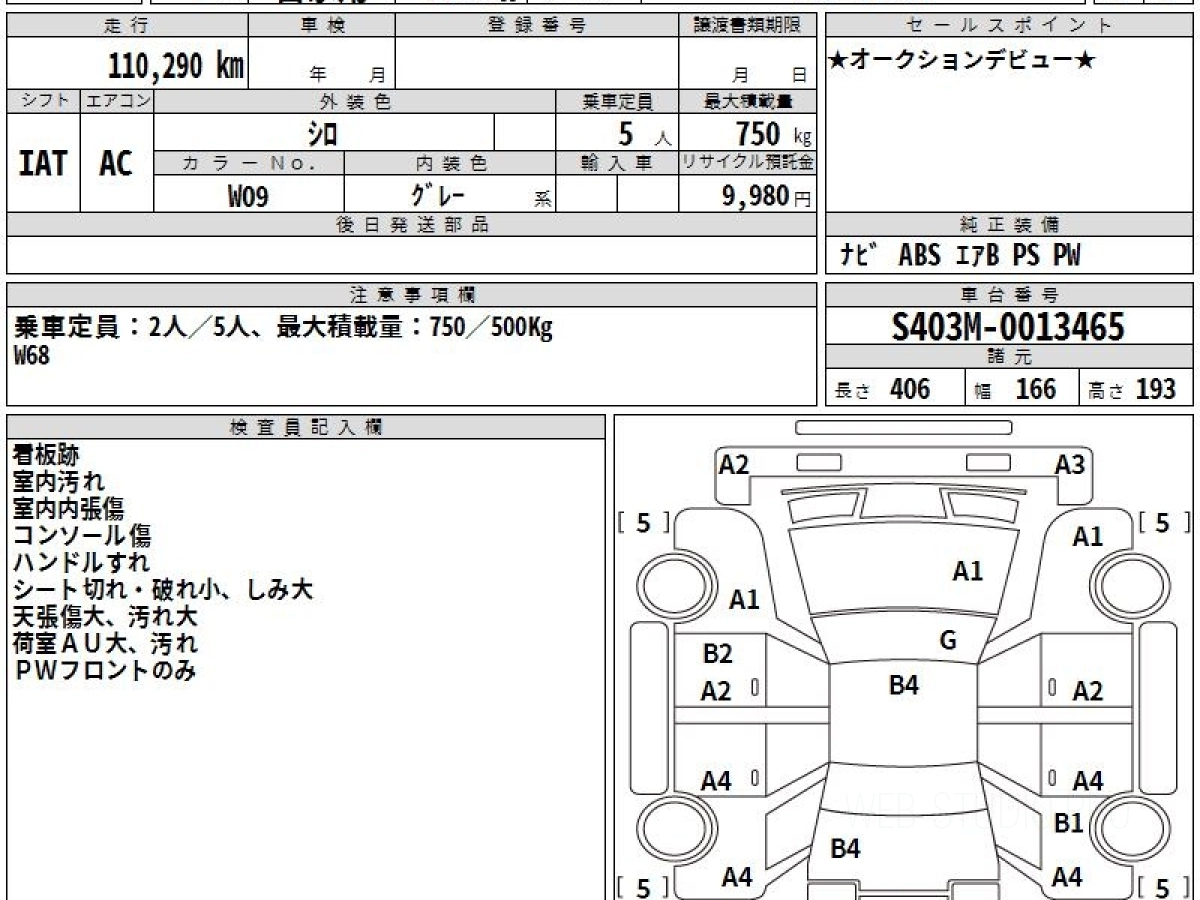Screen dimensions: 1200x900
Task: Select the G mark on windshield
Action: coord(948,641)
